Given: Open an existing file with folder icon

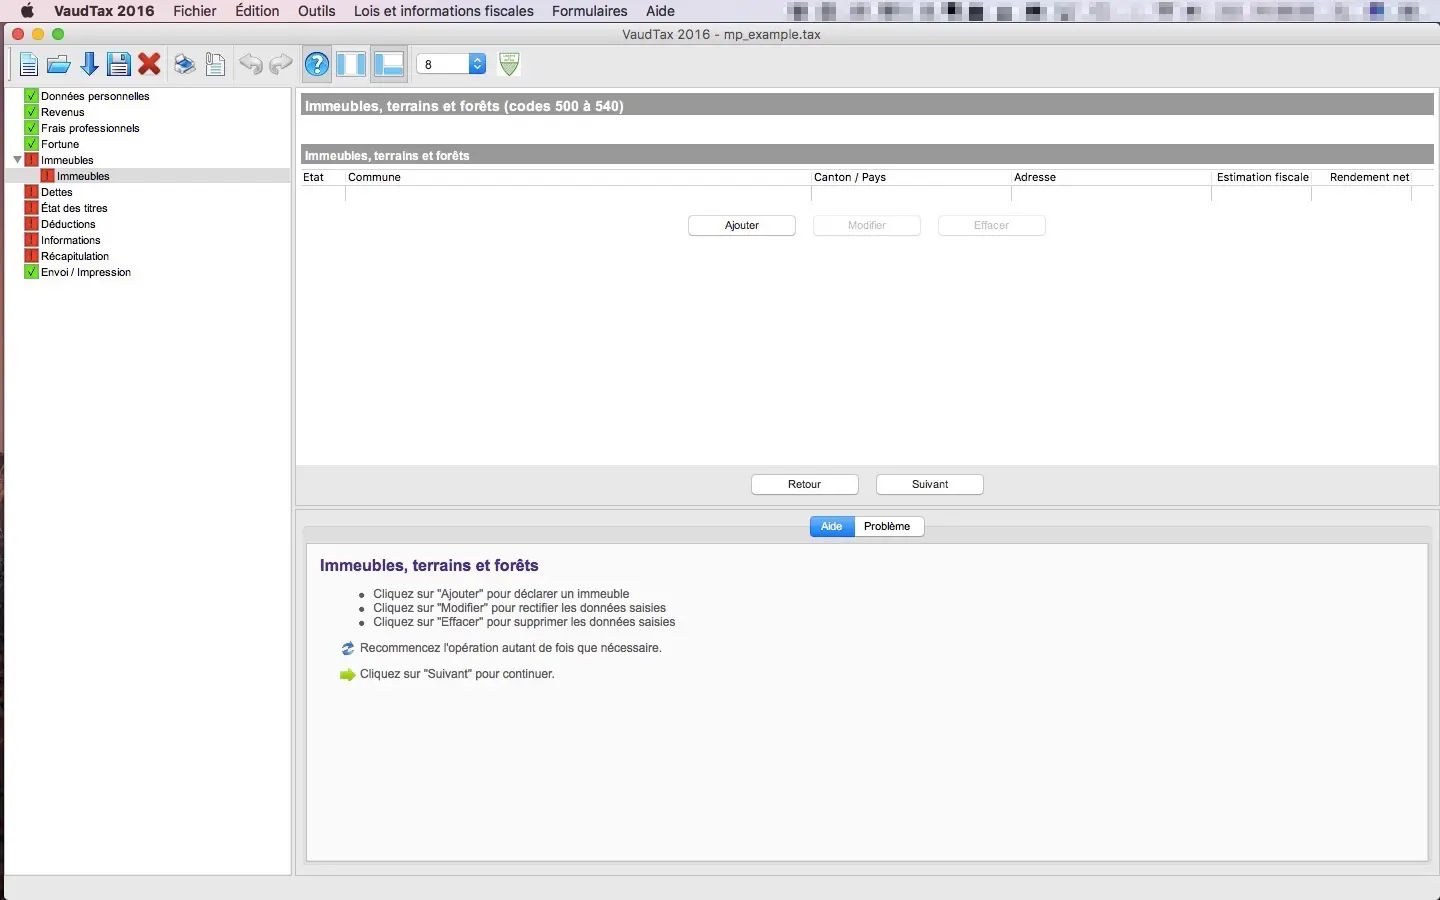Looking at the screenshot, I should 59,65.
